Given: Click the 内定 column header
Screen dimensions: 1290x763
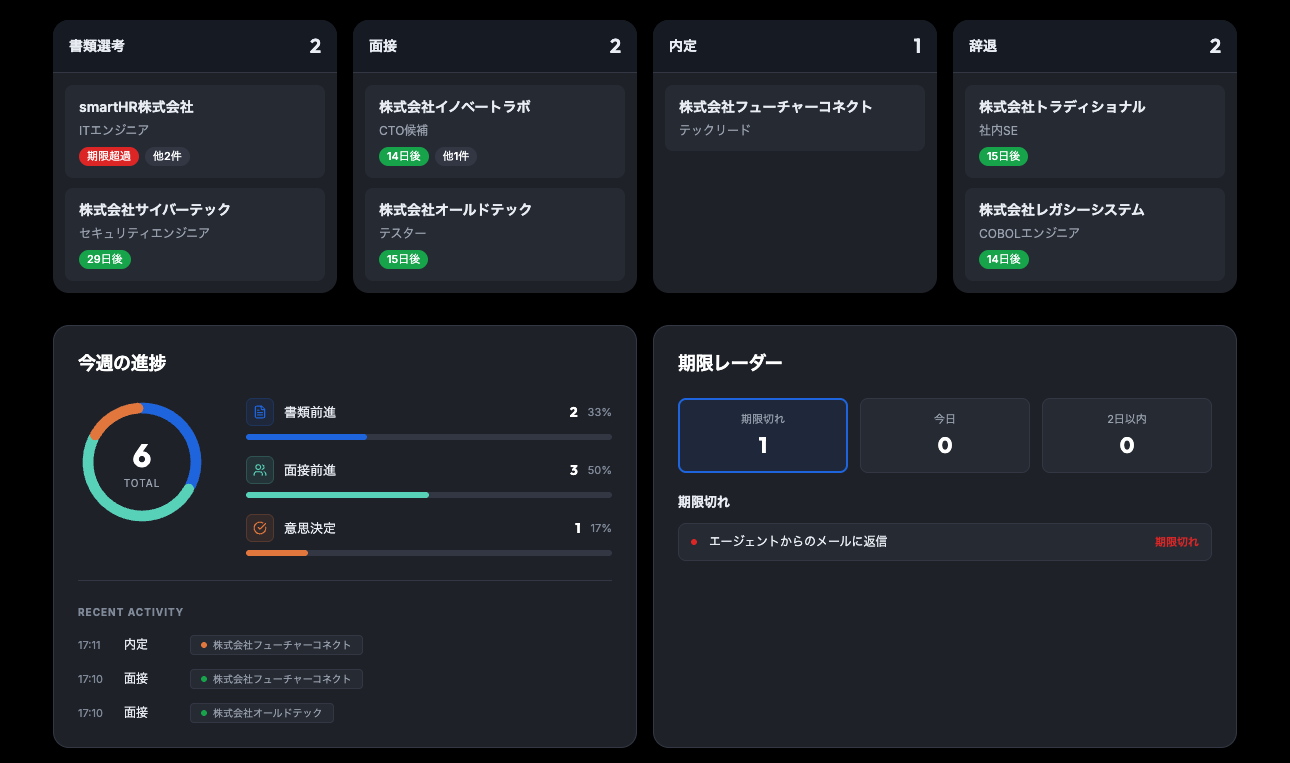Looking at the screenshot, I should [x=795, y=46].
